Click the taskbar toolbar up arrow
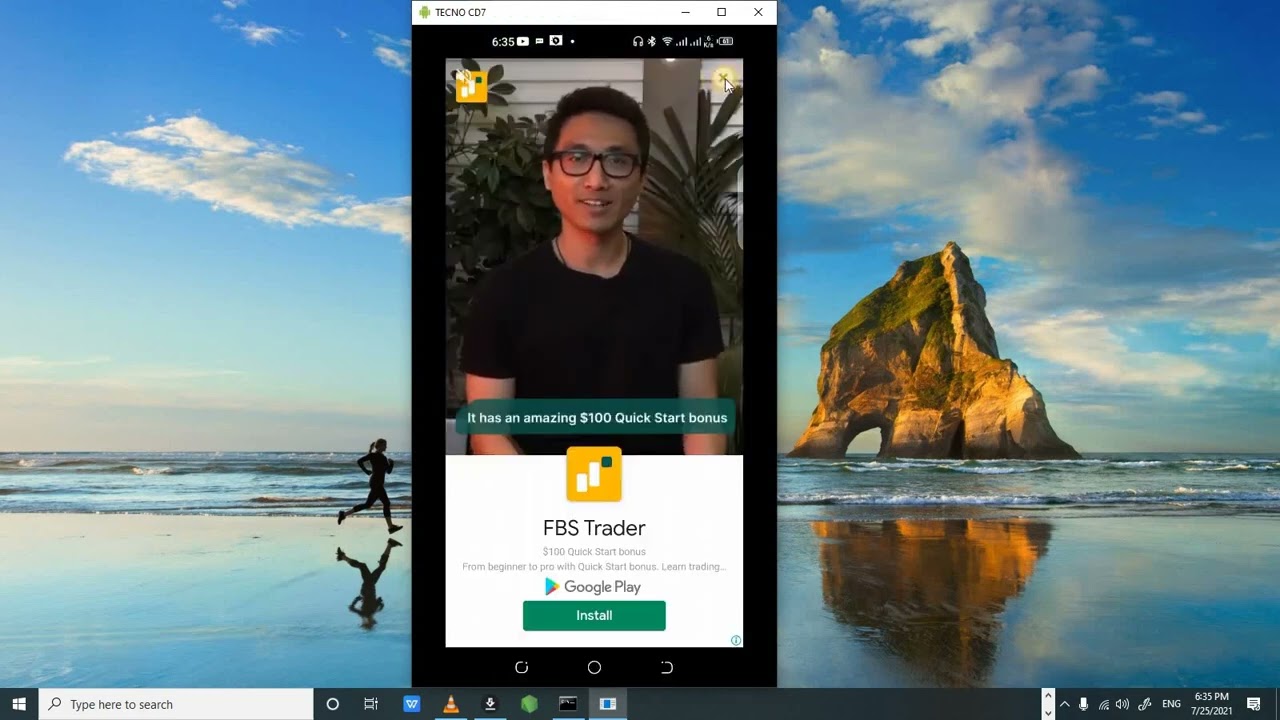1280x720 pixels. (1048, 695)
